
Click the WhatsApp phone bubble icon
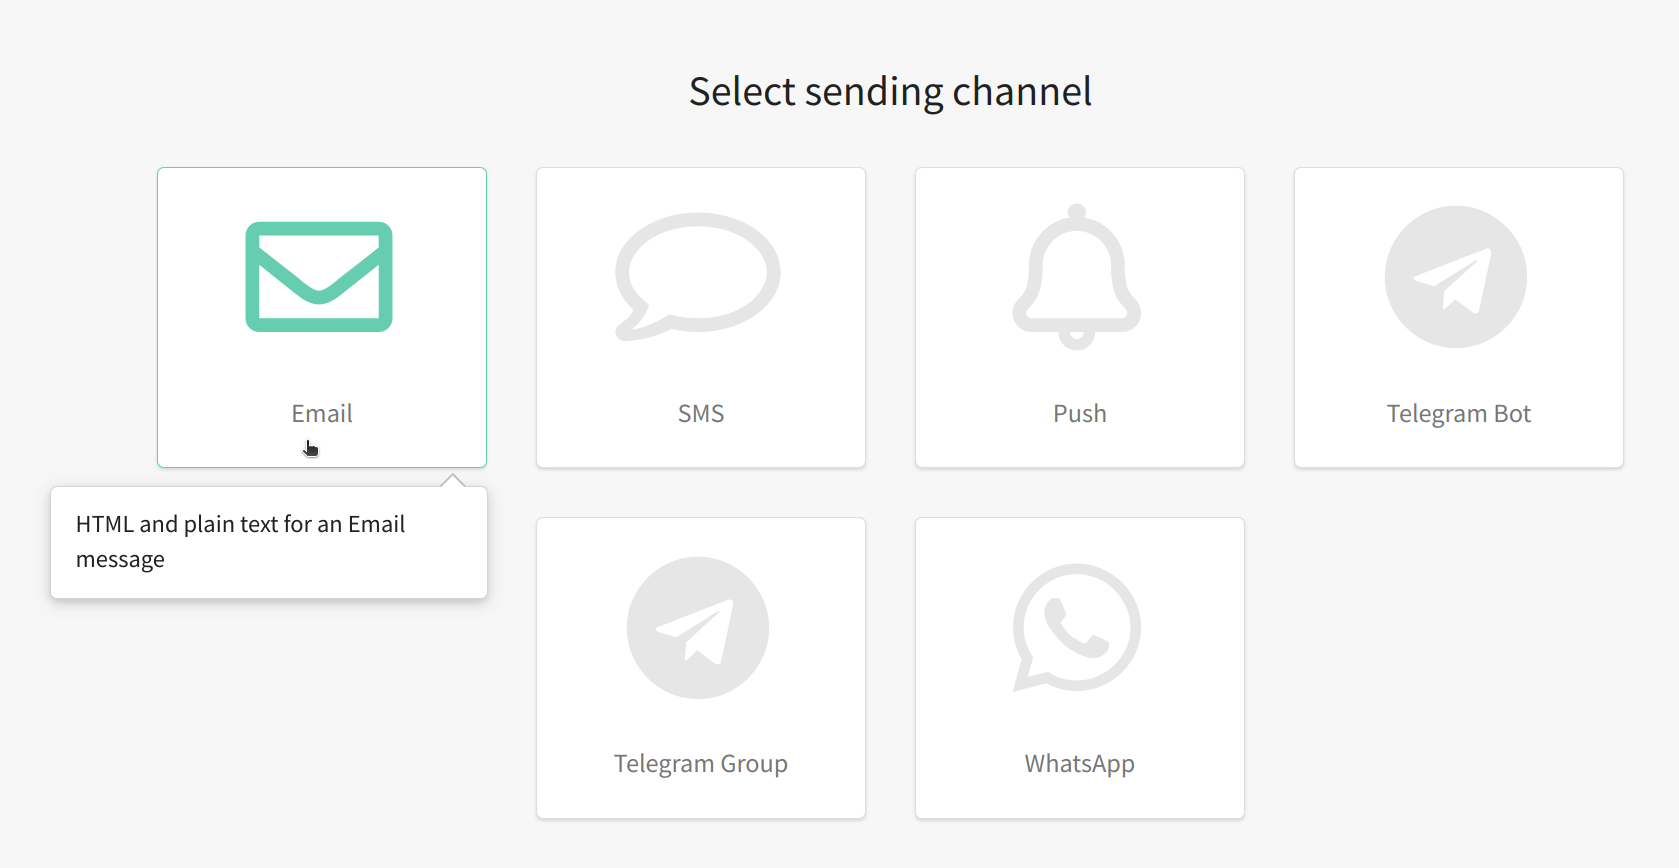(1077, 628)
